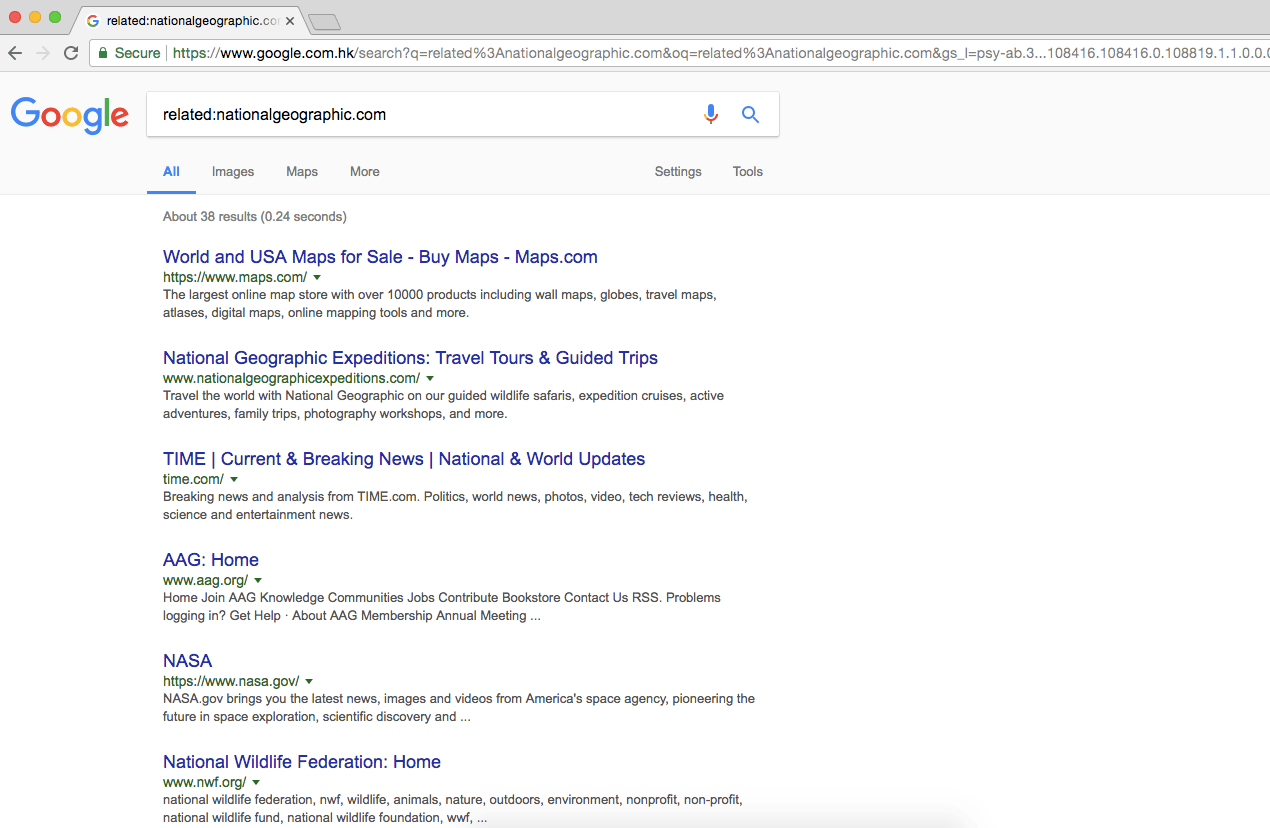Viewport: 1270px width, 828px height.
Task: Open World and USA Maps for Sale result
Action: click(x=380, y=257)
